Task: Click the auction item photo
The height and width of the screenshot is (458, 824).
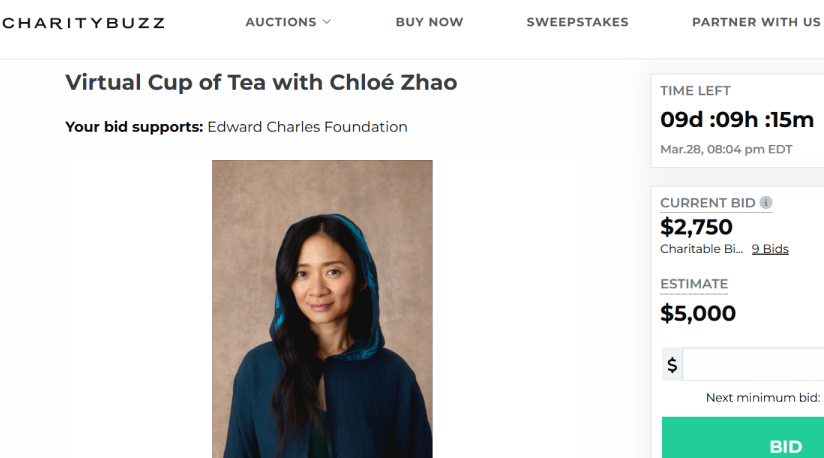Action: [322, 308]
